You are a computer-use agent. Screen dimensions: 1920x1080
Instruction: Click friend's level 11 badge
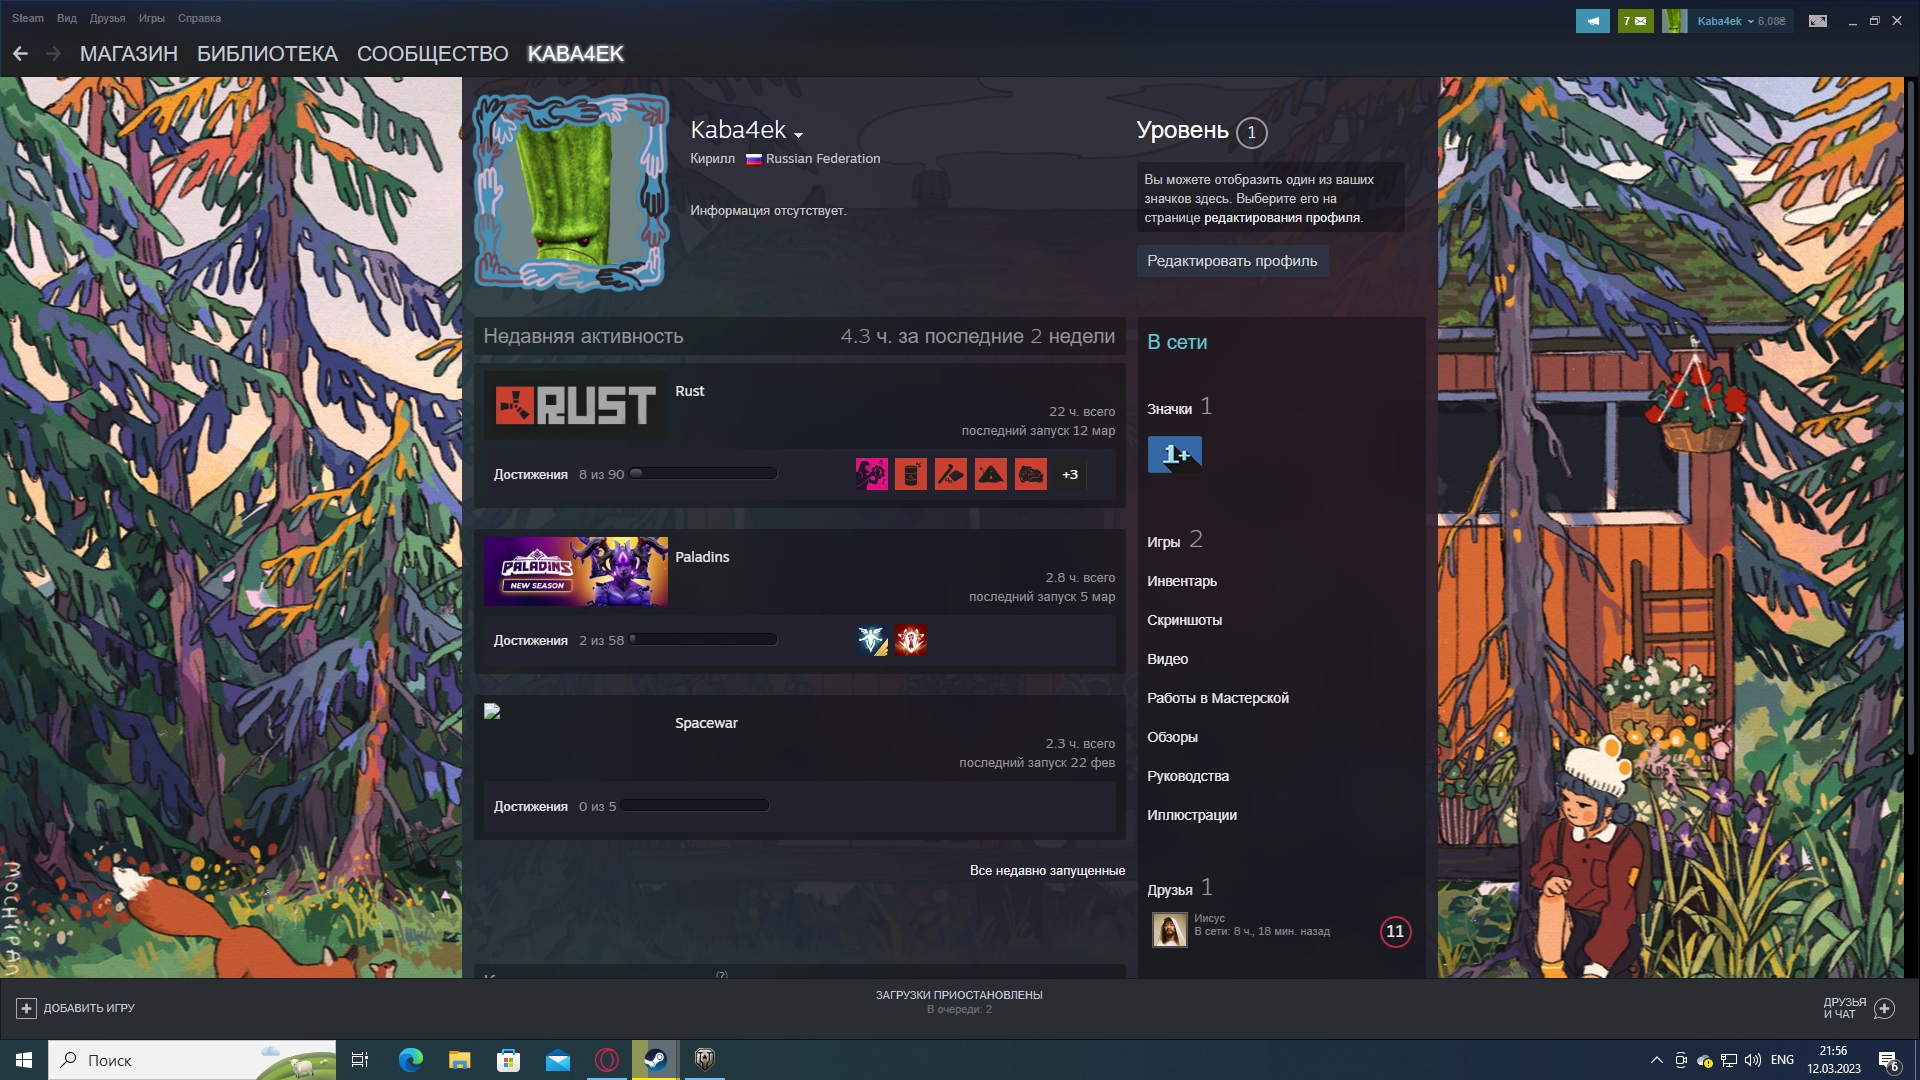pyautogui.click(x=1395, y=931)
